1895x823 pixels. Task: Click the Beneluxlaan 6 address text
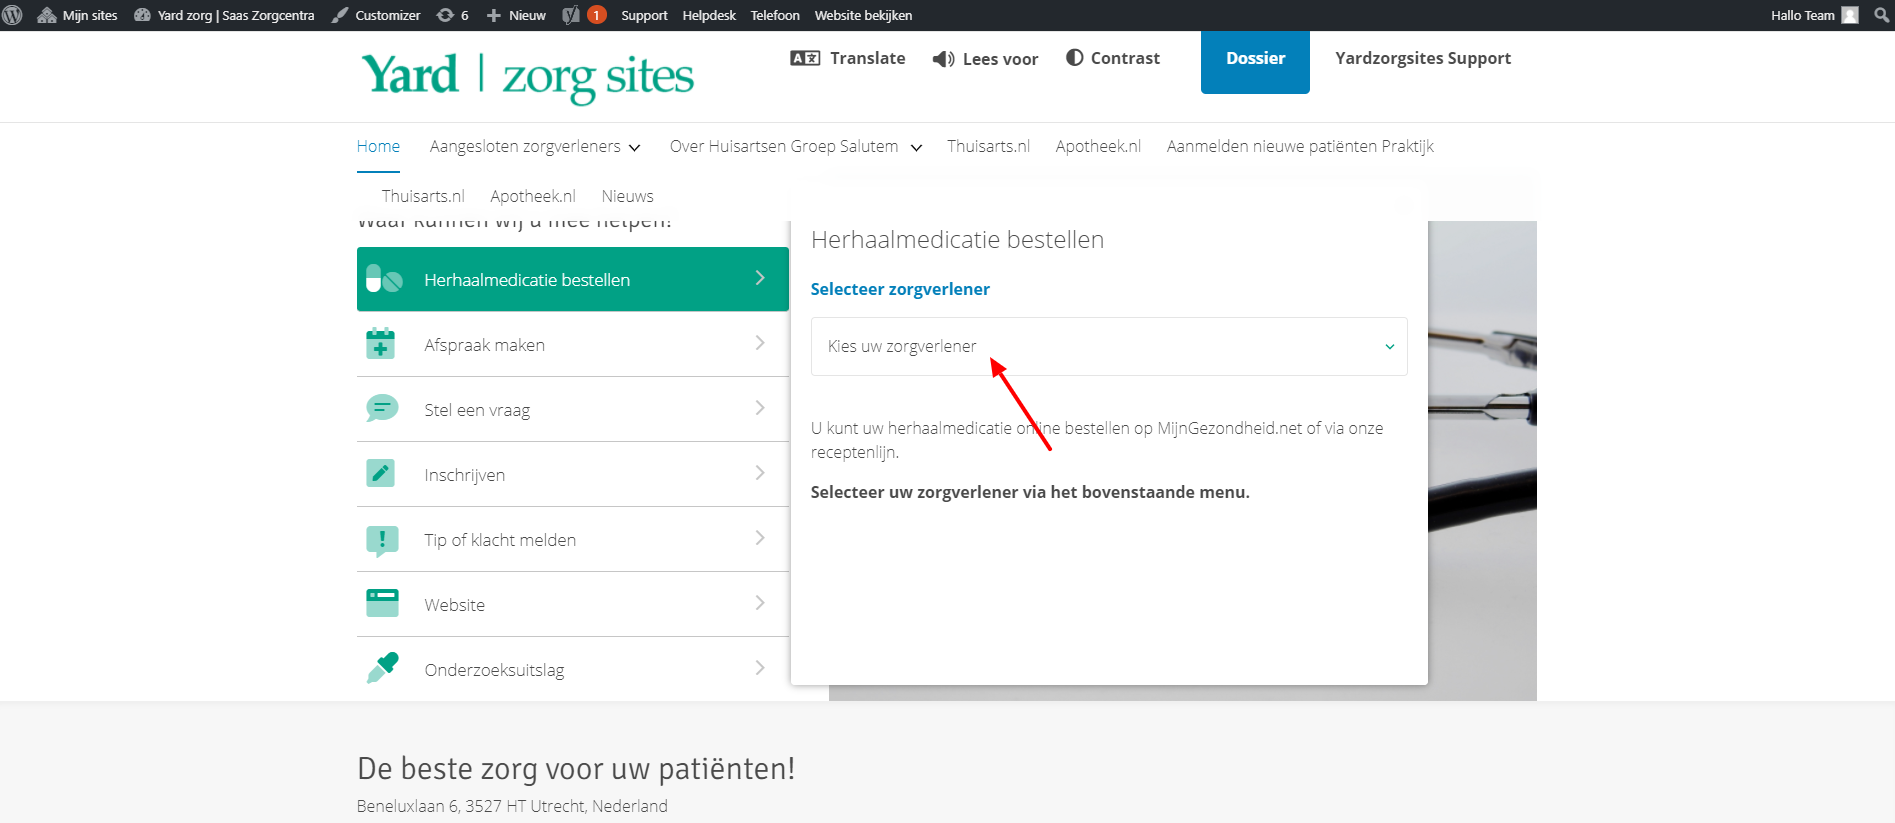[512, 806]
